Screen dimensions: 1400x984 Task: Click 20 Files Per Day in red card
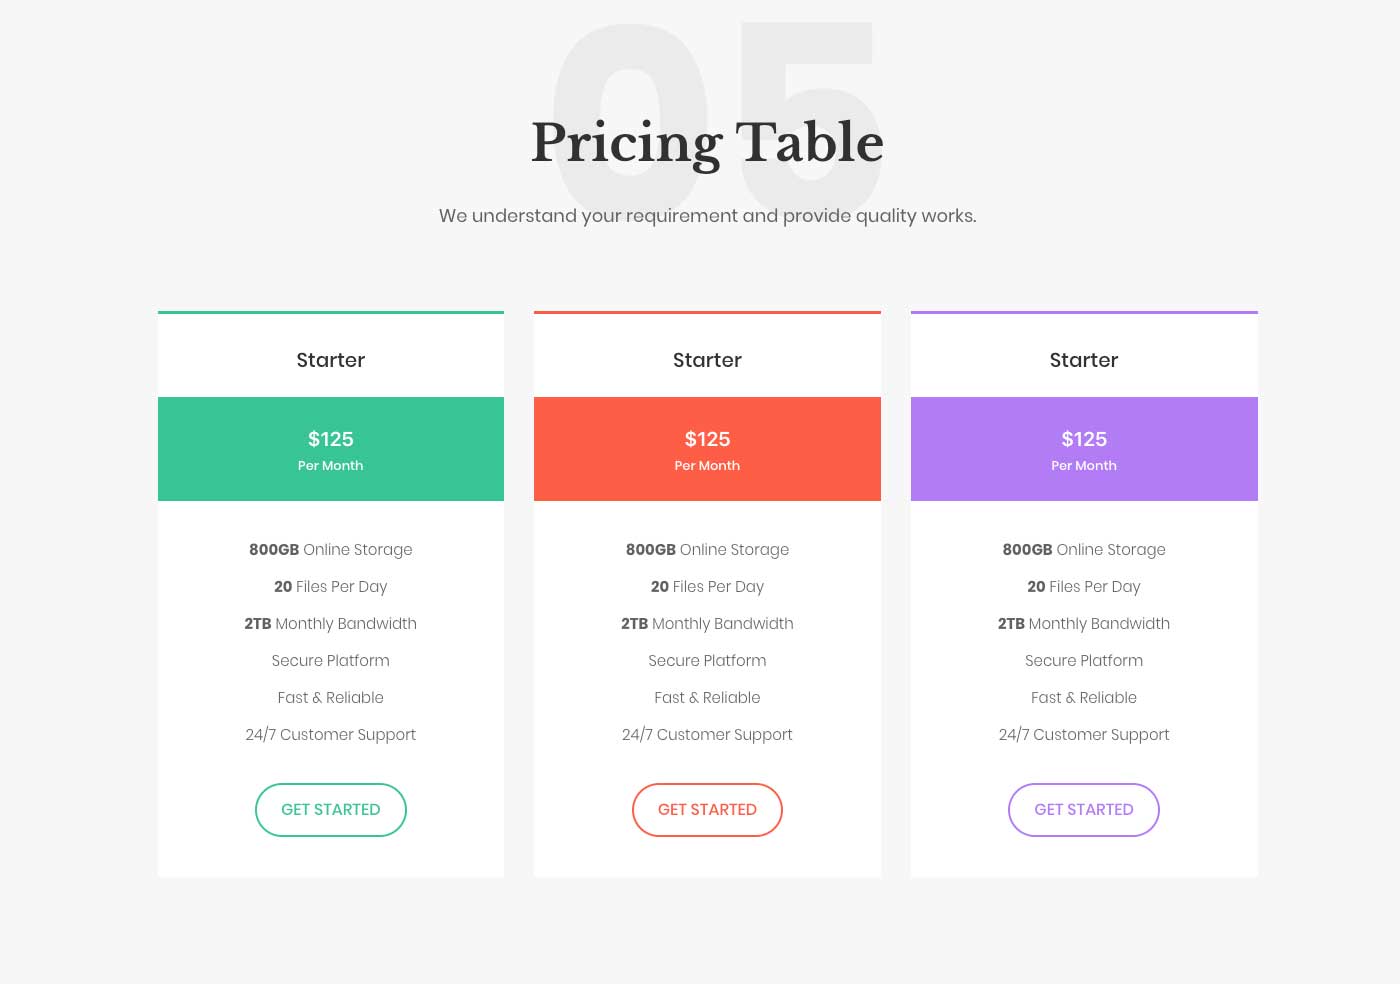tap(707, 587)
